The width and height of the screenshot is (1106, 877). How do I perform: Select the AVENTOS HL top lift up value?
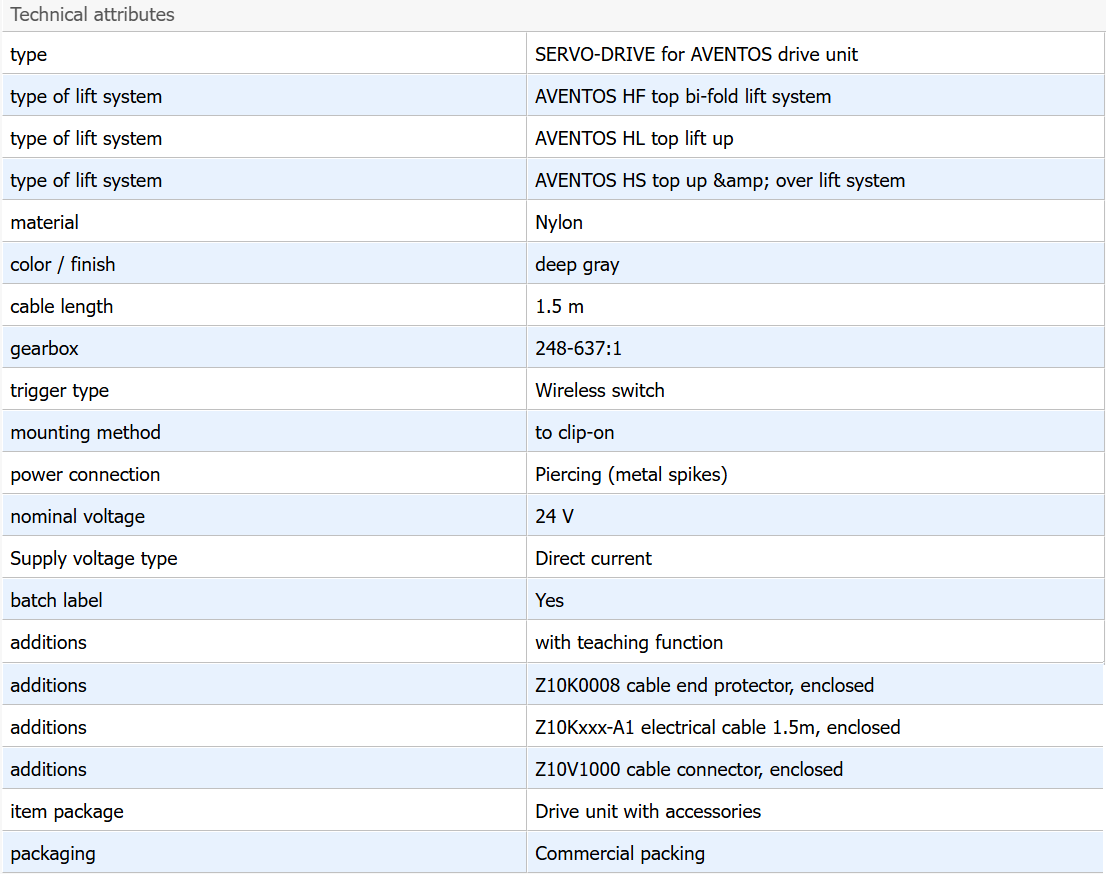coord(635,139)
